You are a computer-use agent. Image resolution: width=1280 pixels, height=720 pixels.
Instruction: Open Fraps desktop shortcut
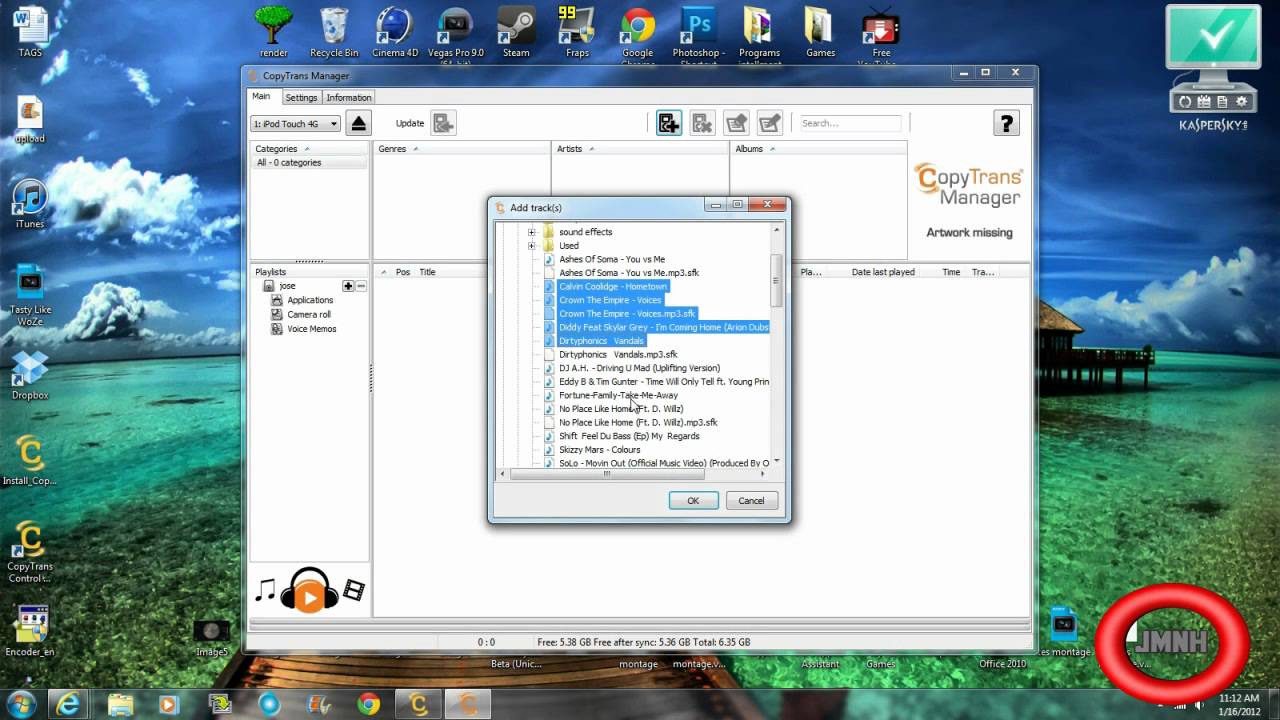coord(577,32)
